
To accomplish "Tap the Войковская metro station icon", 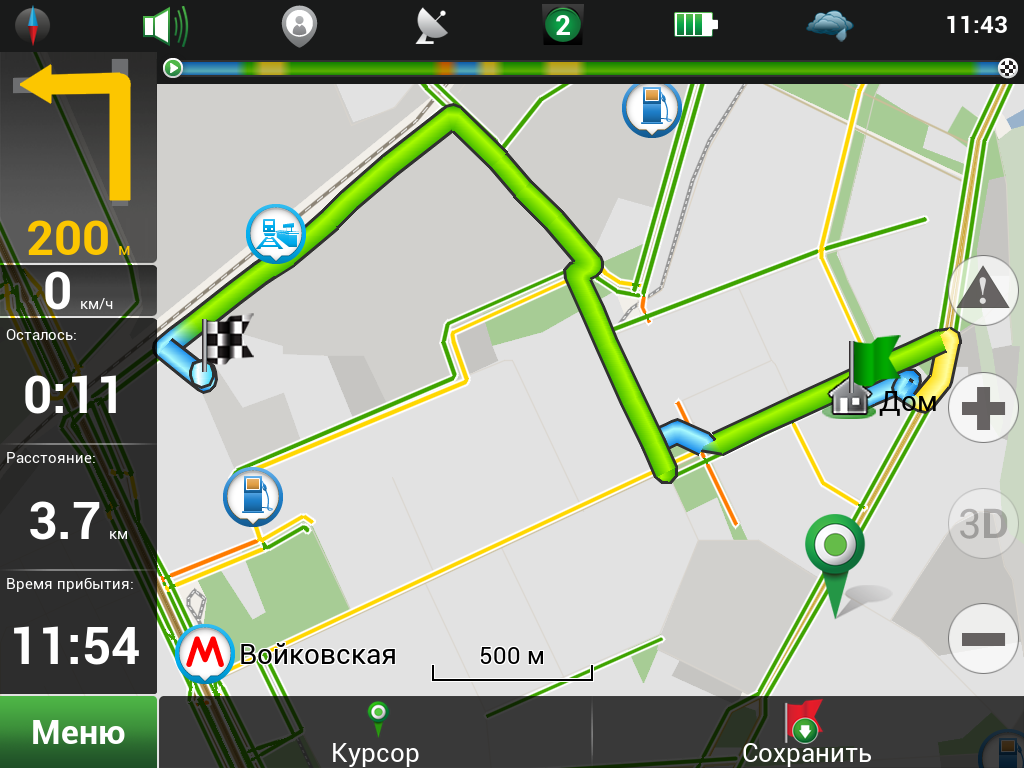I will (x=204, y=653).
